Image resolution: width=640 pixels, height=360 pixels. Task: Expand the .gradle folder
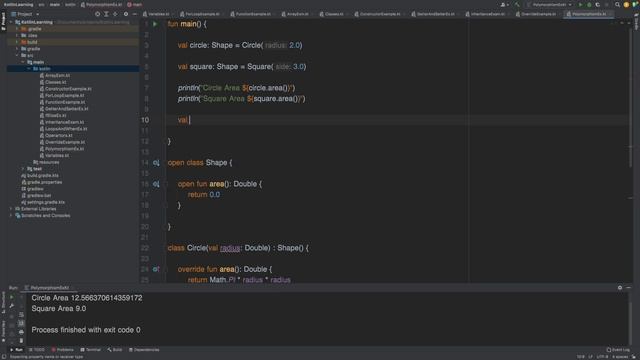click(17, 29)
